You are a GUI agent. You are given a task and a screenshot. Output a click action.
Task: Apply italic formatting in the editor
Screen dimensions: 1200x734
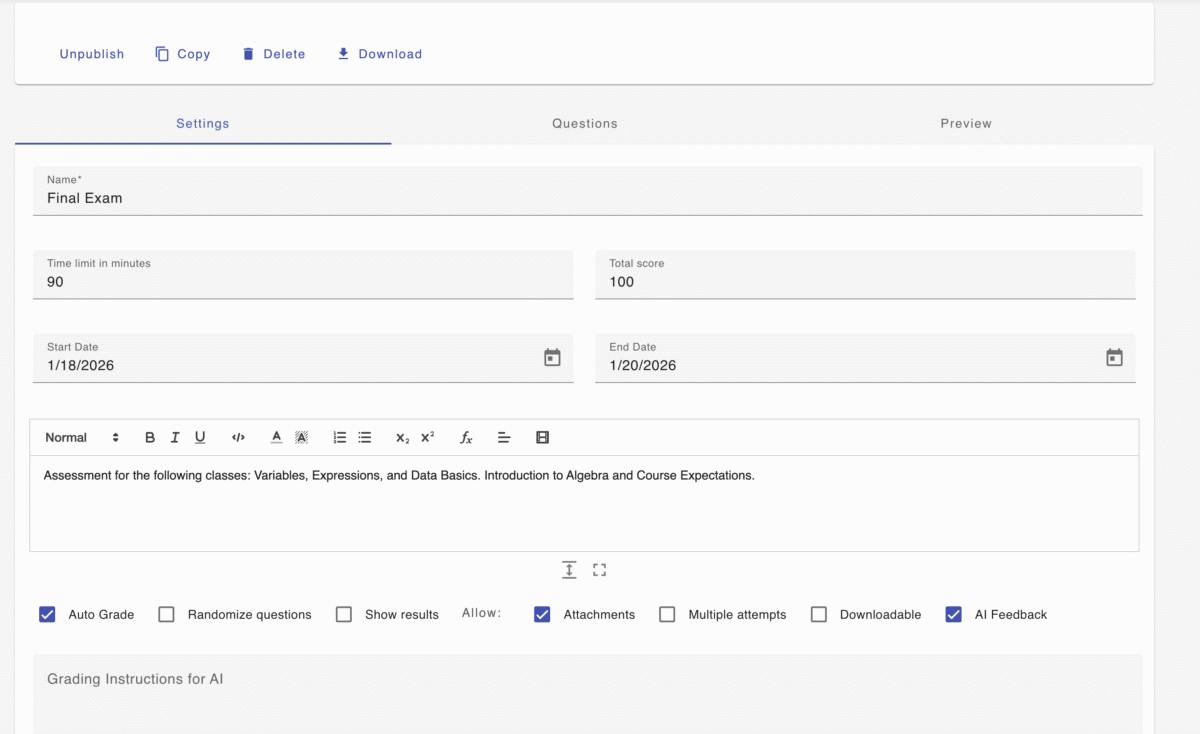[x=175, y=438]
